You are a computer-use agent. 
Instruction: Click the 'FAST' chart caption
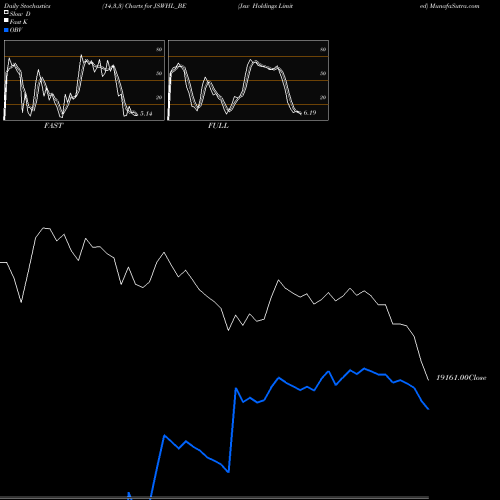tap(53, 126)
